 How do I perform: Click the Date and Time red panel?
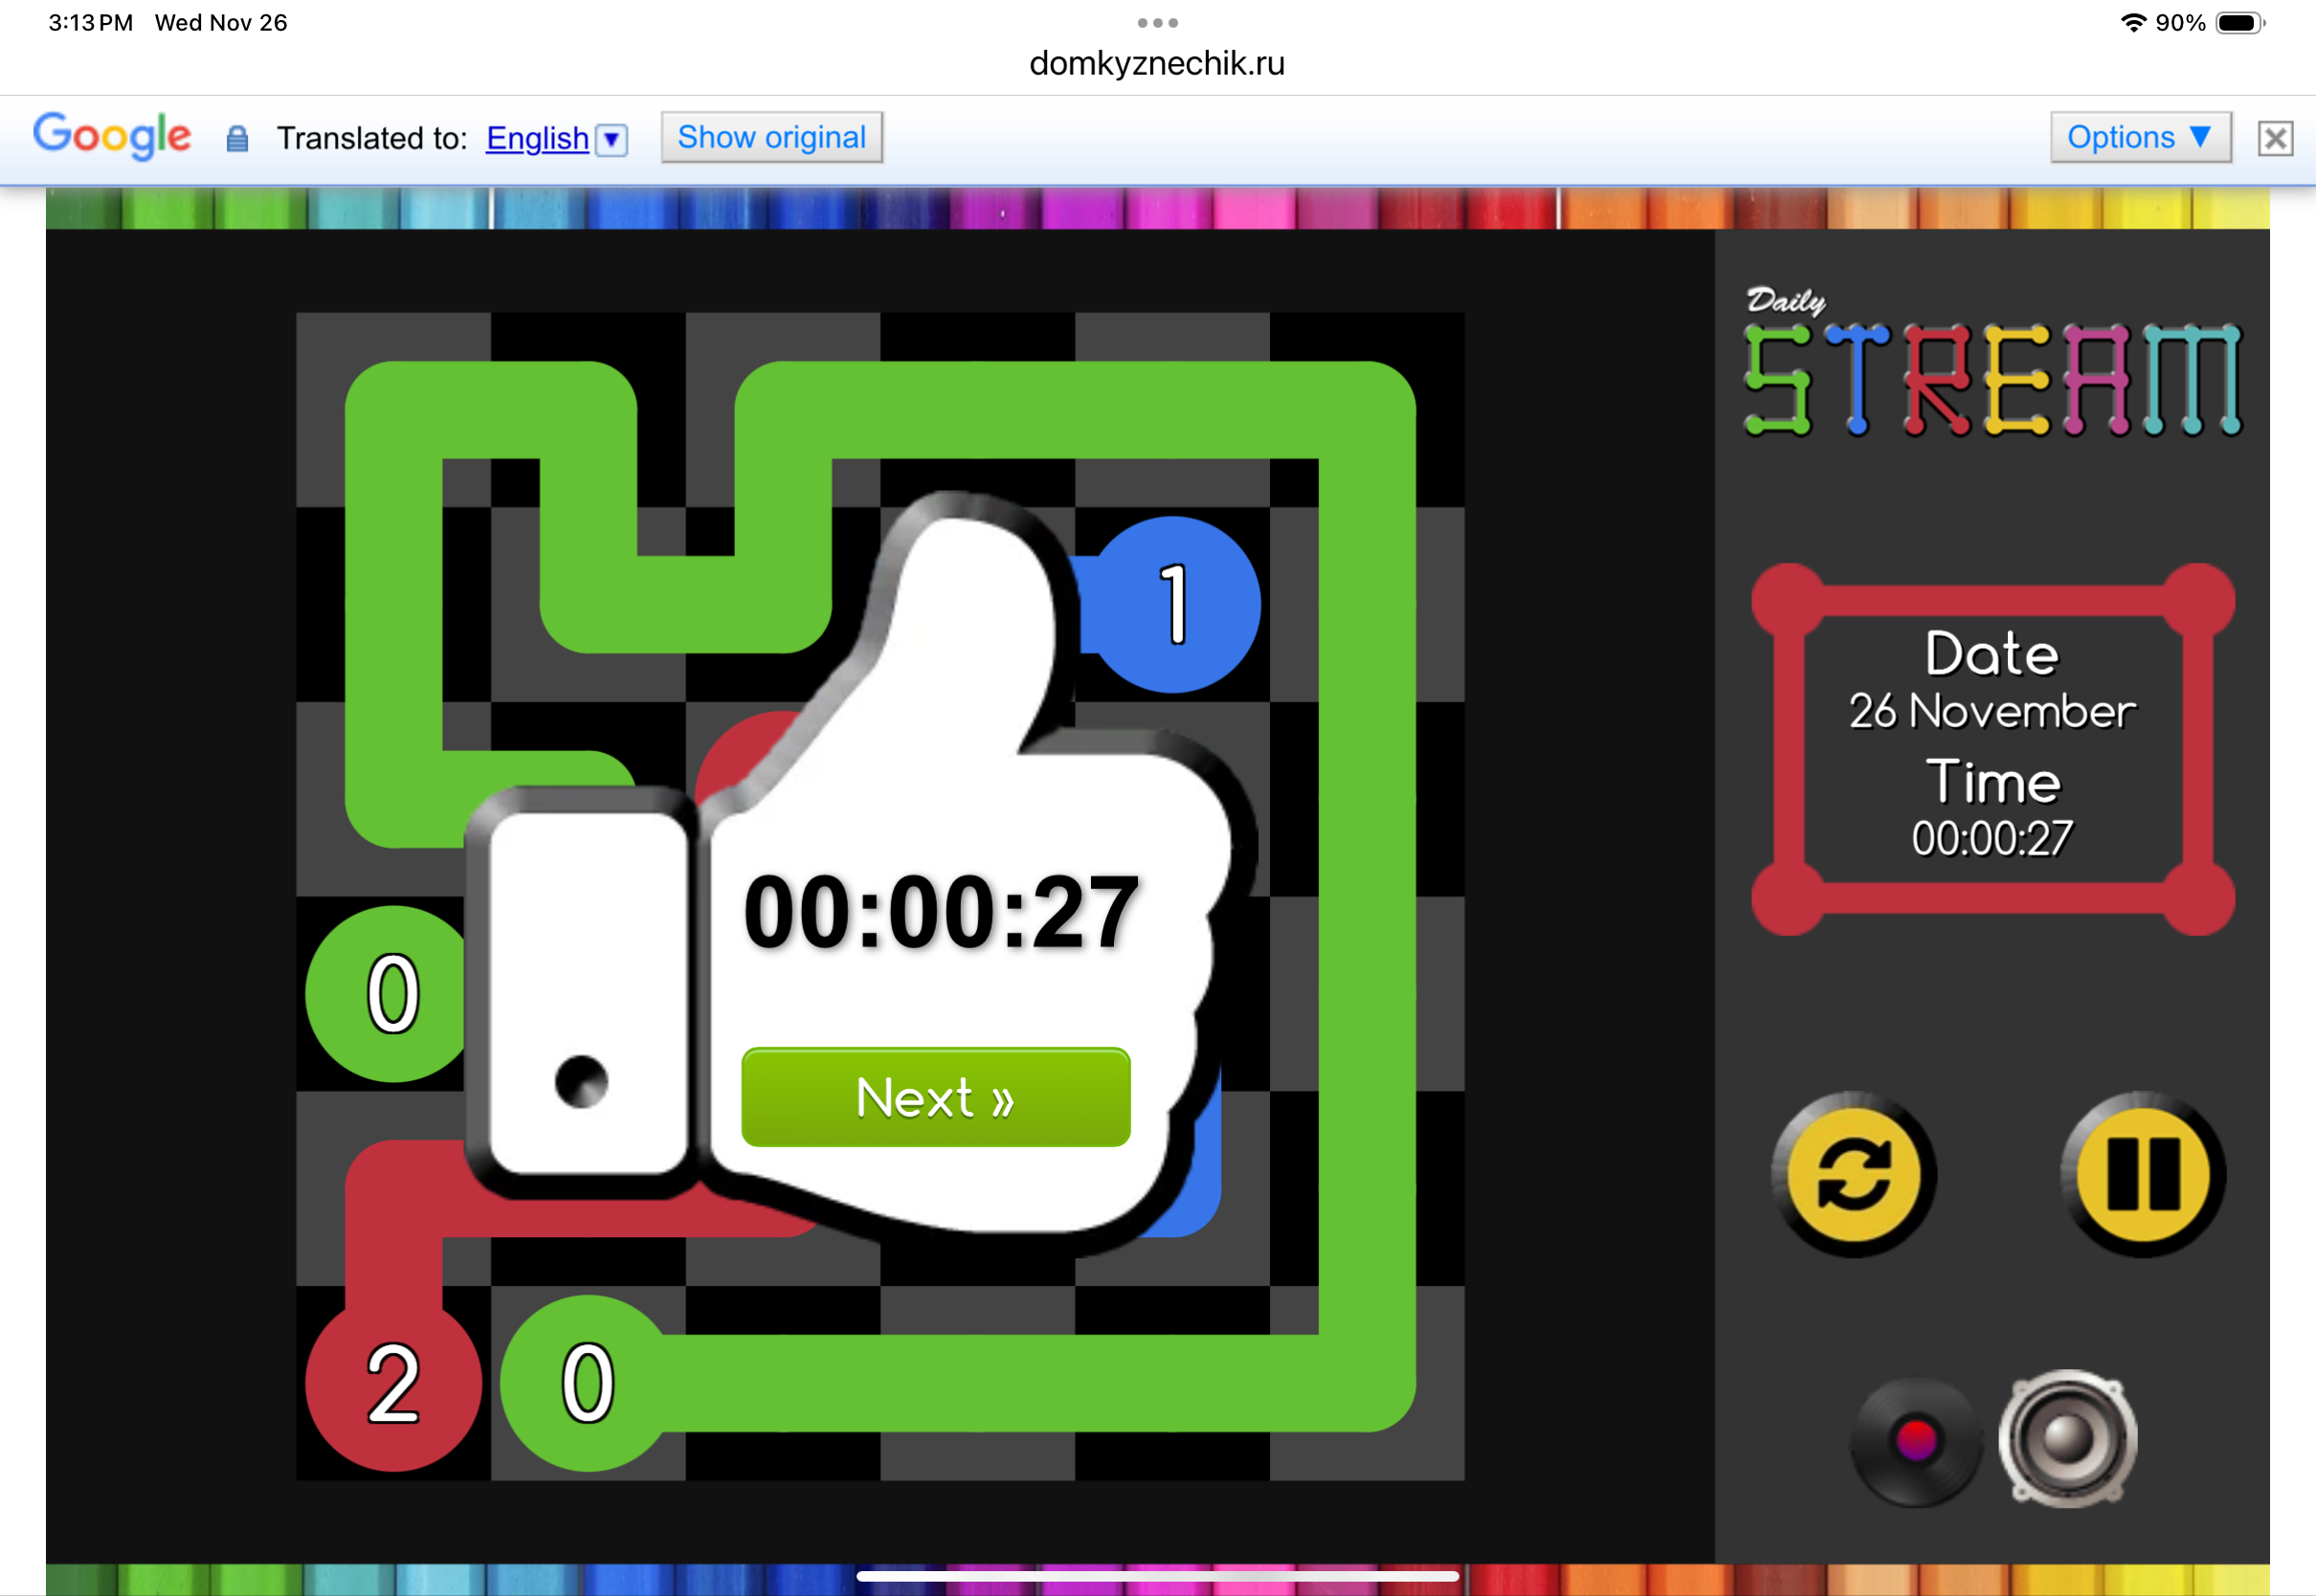click(x=1992, y=748)
